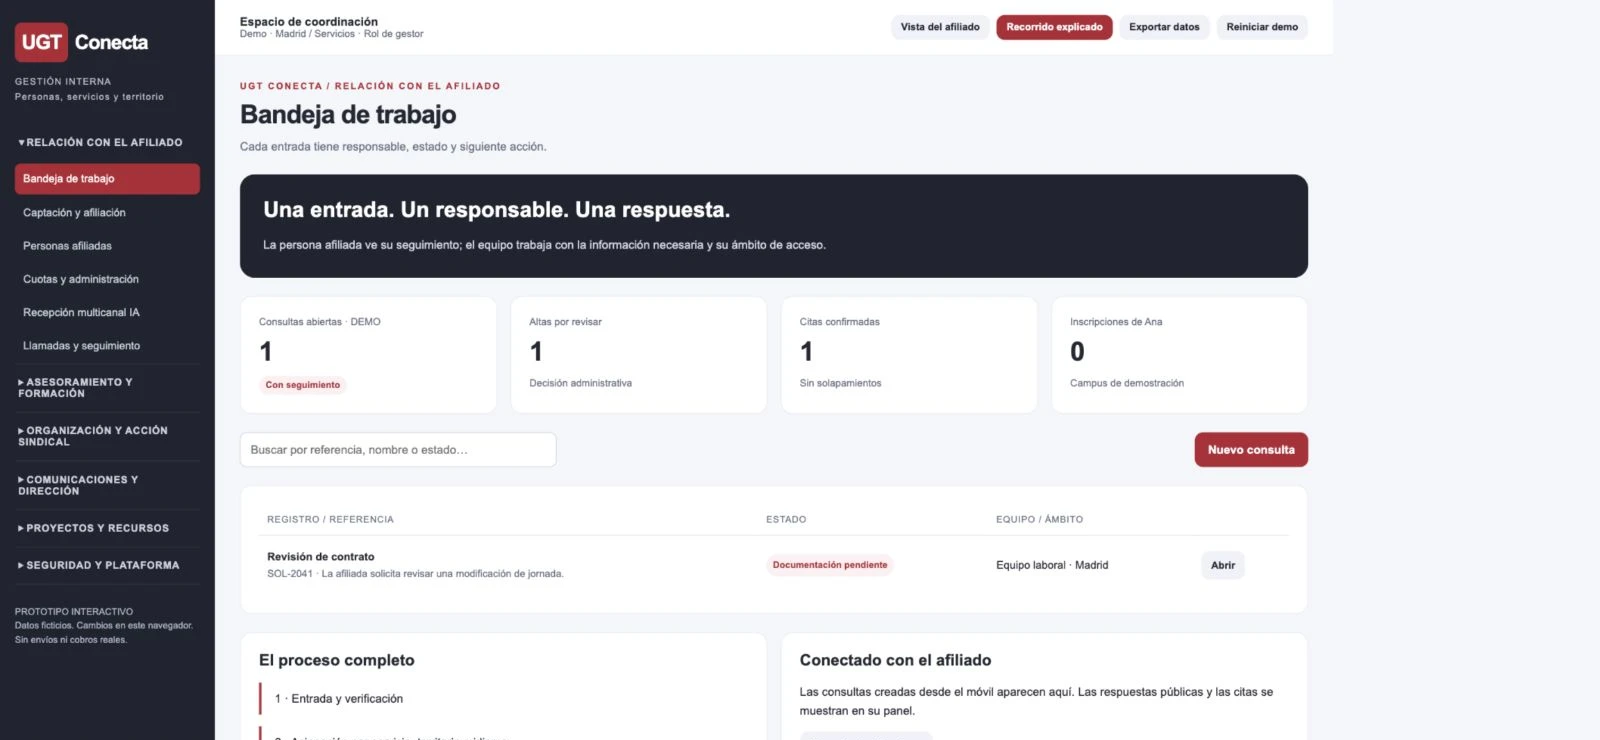Click the Espacio de coordinación header text
This screenshot has width=1600, height=740.
(309, 21)
